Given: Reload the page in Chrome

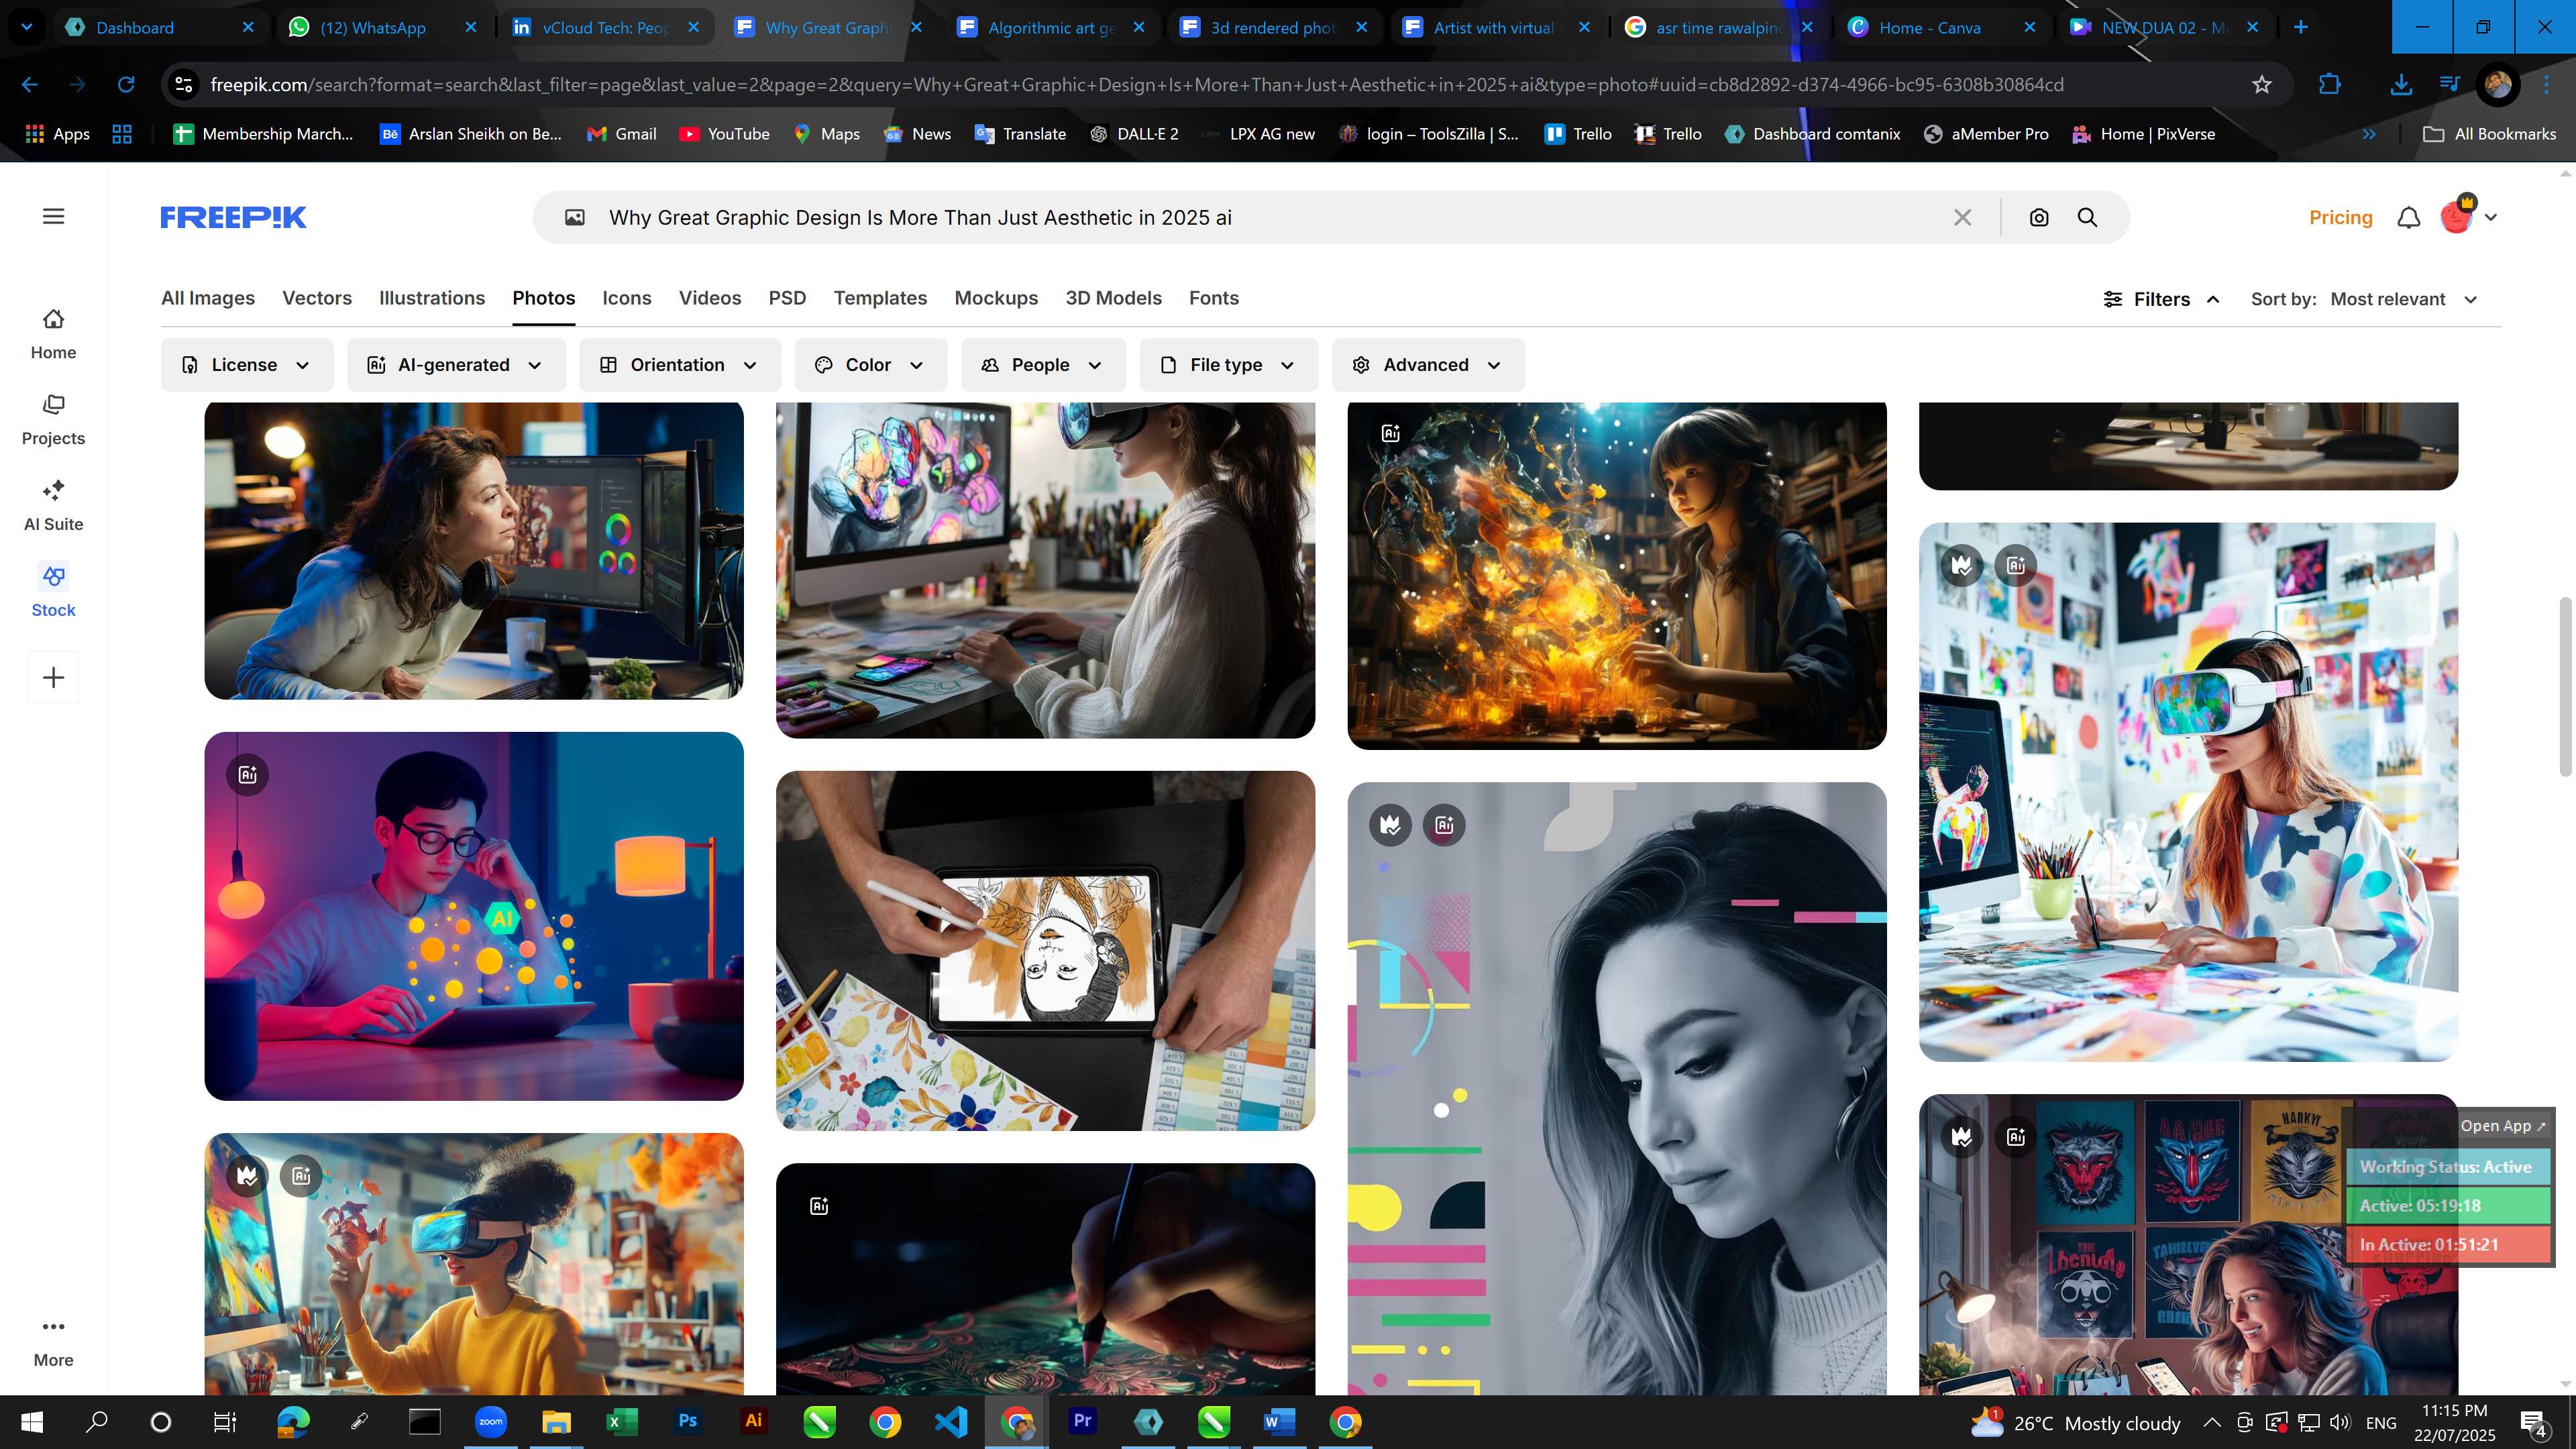Looking at the screenshot, I should [x=126, y=85].
